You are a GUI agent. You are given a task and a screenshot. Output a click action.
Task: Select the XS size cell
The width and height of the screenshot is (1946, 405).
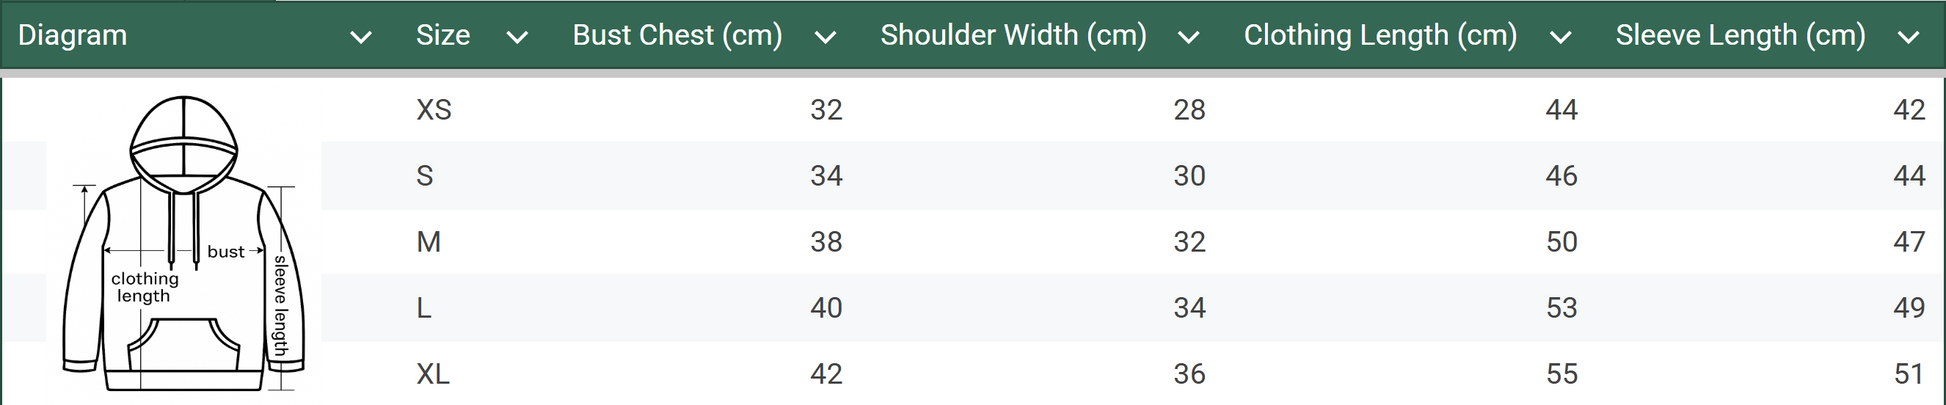click(434, 109)
